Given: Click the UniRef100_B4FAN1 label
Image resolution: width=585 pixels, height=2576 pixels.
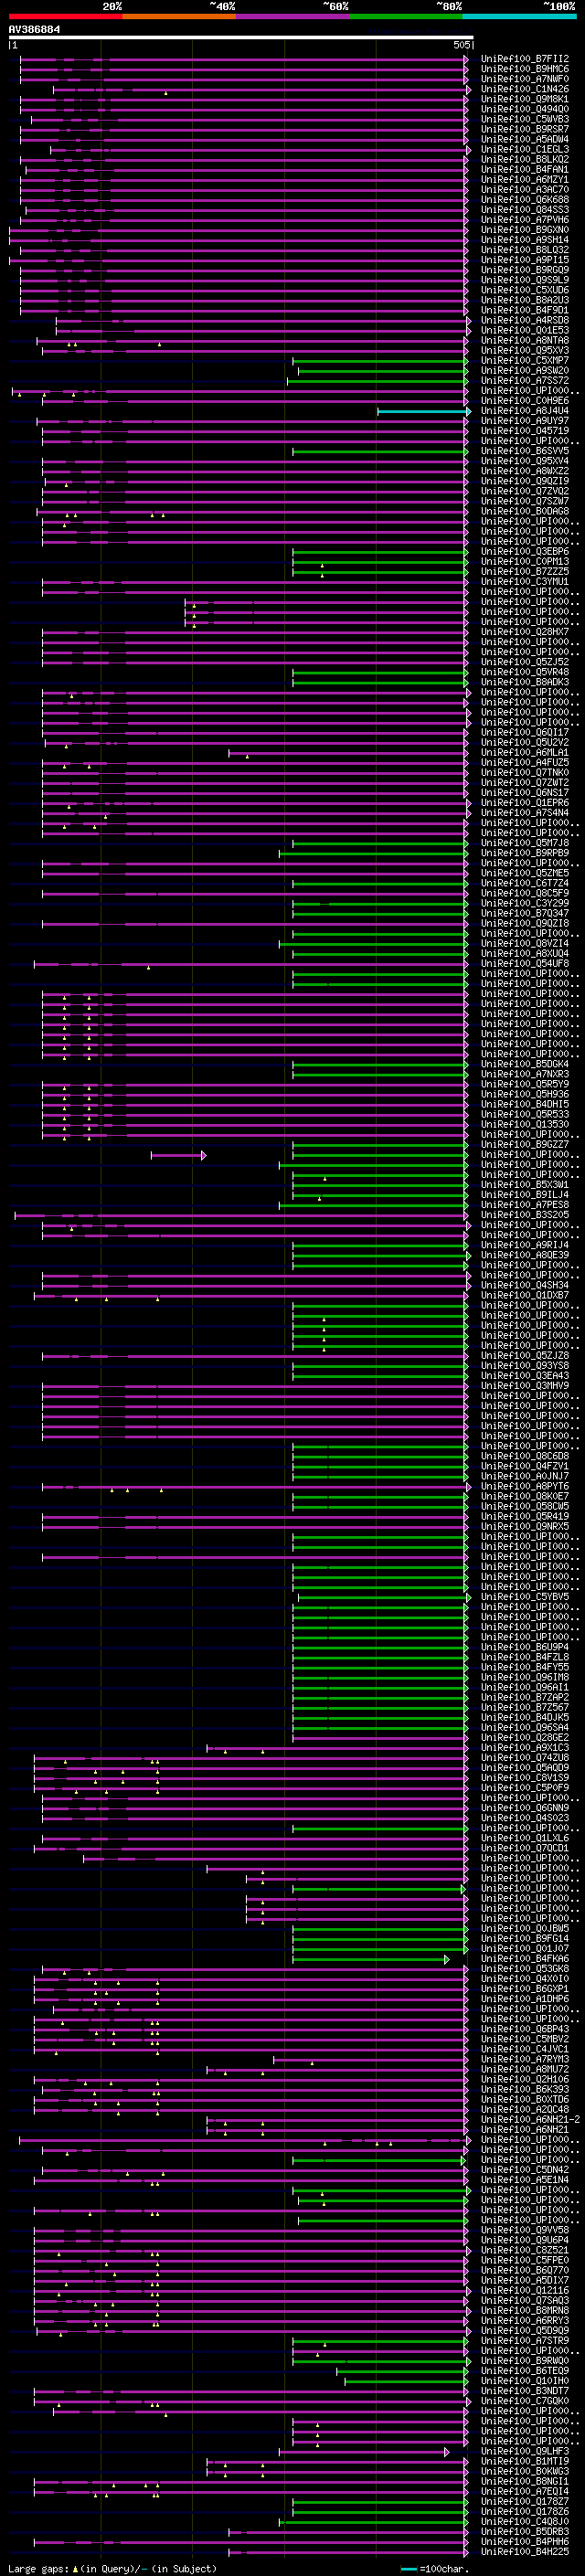Looking at the screenshot, I should click(x=524, y=170).
